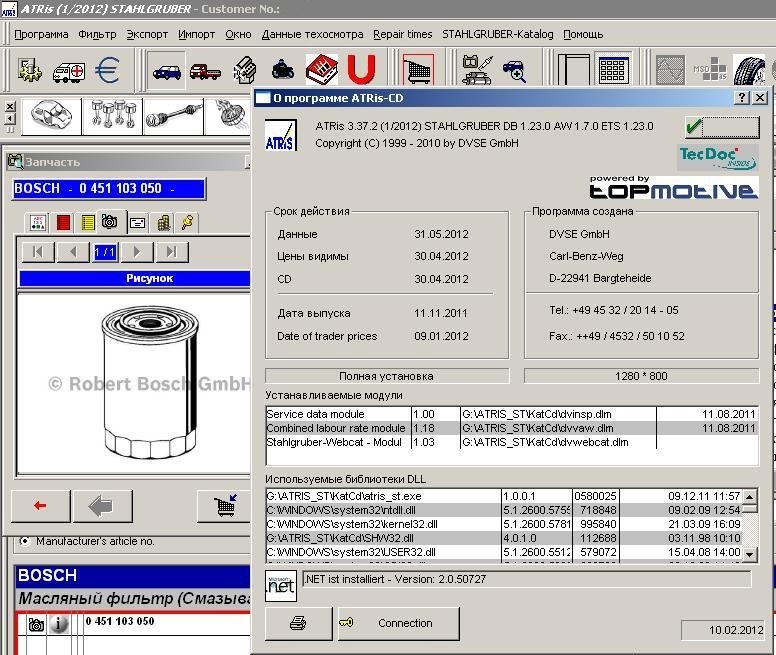The width and height of the screenshot is (776, 655).
Task: Select the passenger car catalog icon
Action: point(167,72)
